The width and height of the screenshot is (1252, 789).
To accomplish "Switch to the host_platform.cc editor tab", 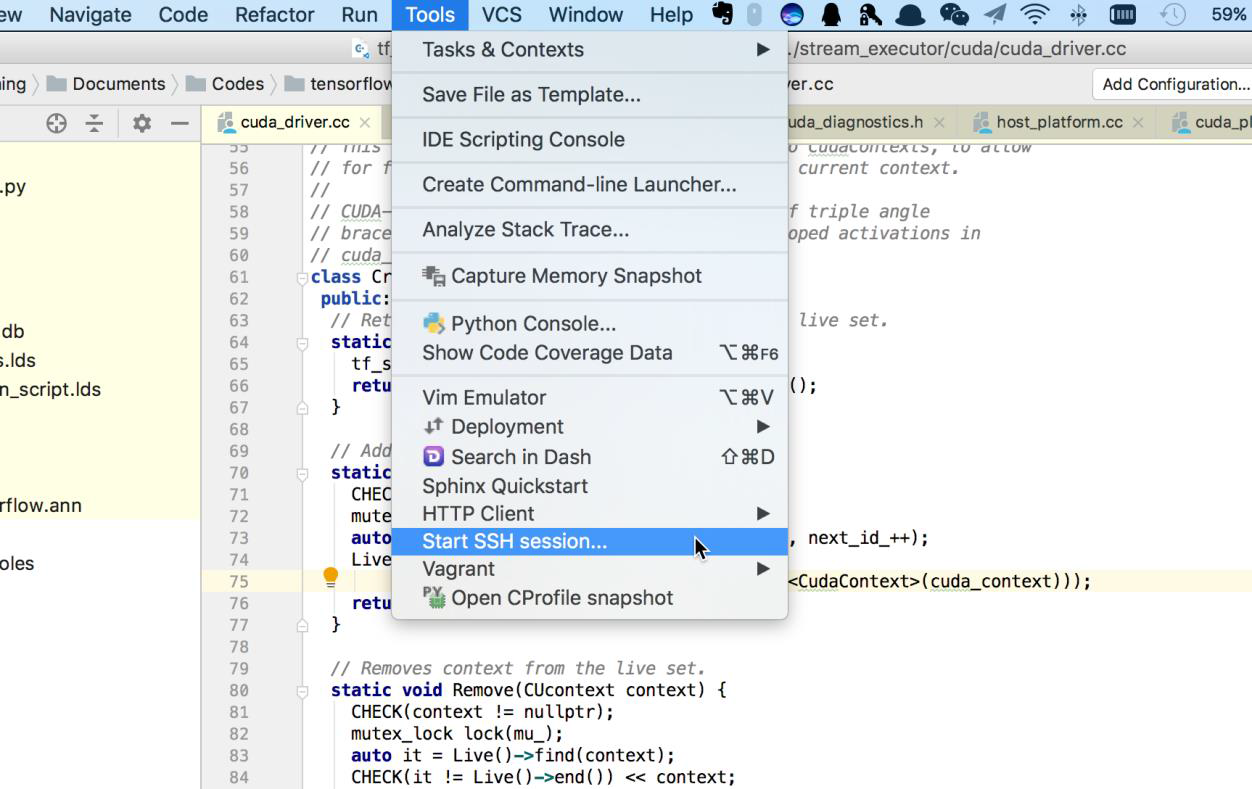I will (x=1058, y=122).
